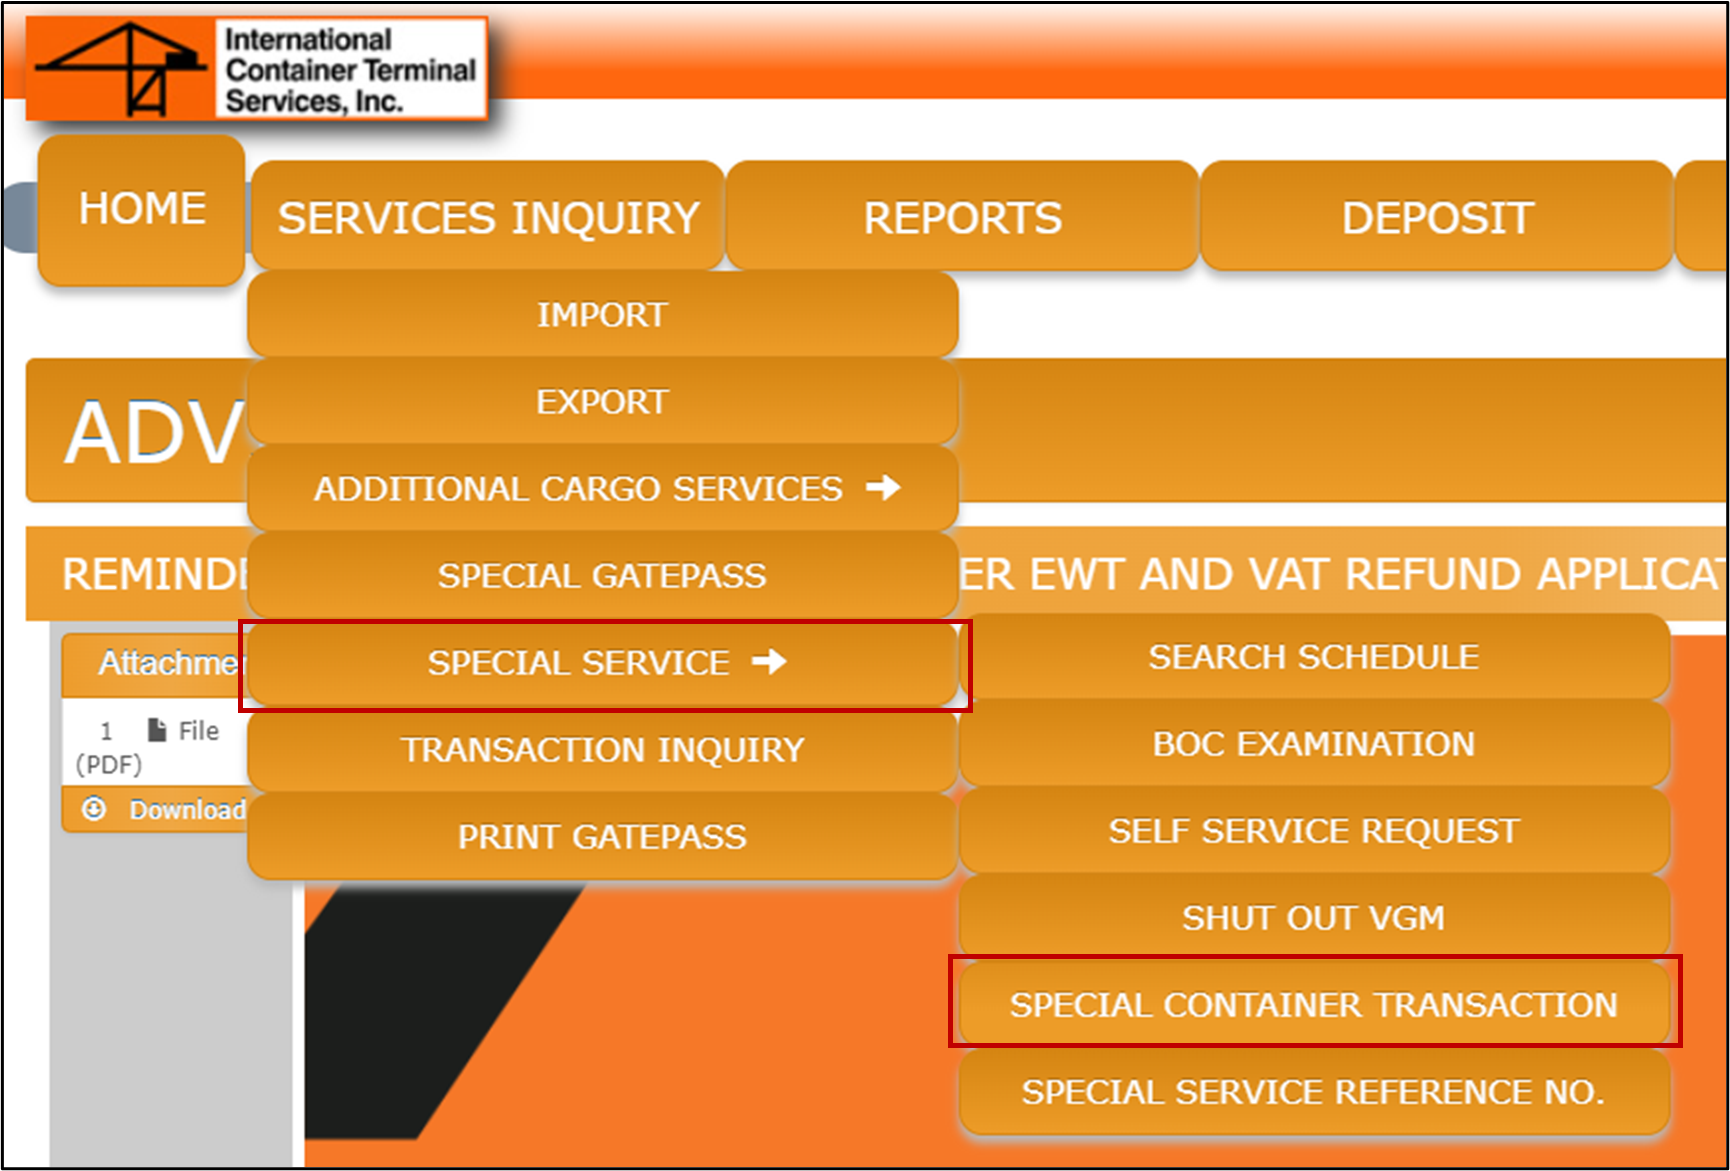1730x1171 pixels.
Task: Open the Deposit menu
Action: [x=1436, y=217]
